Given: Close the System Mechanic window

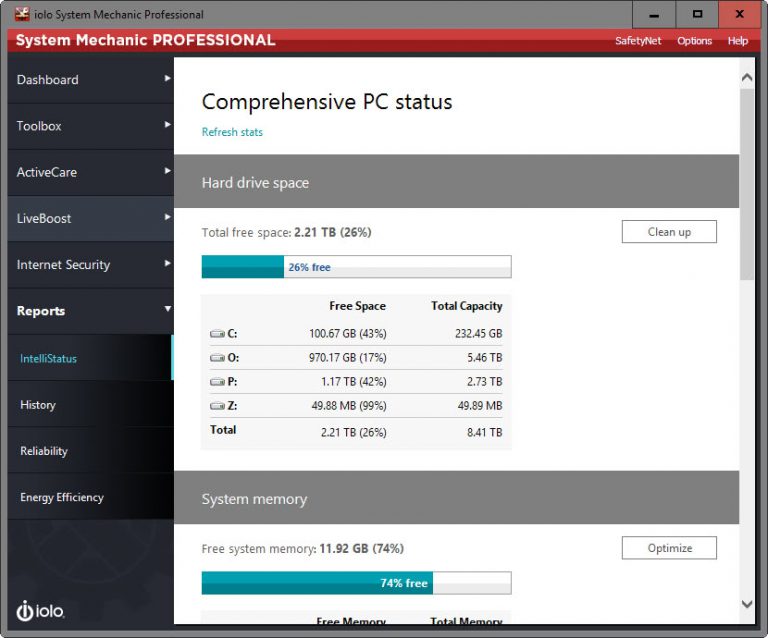Looking at the screenshot, I should (740, 15).
